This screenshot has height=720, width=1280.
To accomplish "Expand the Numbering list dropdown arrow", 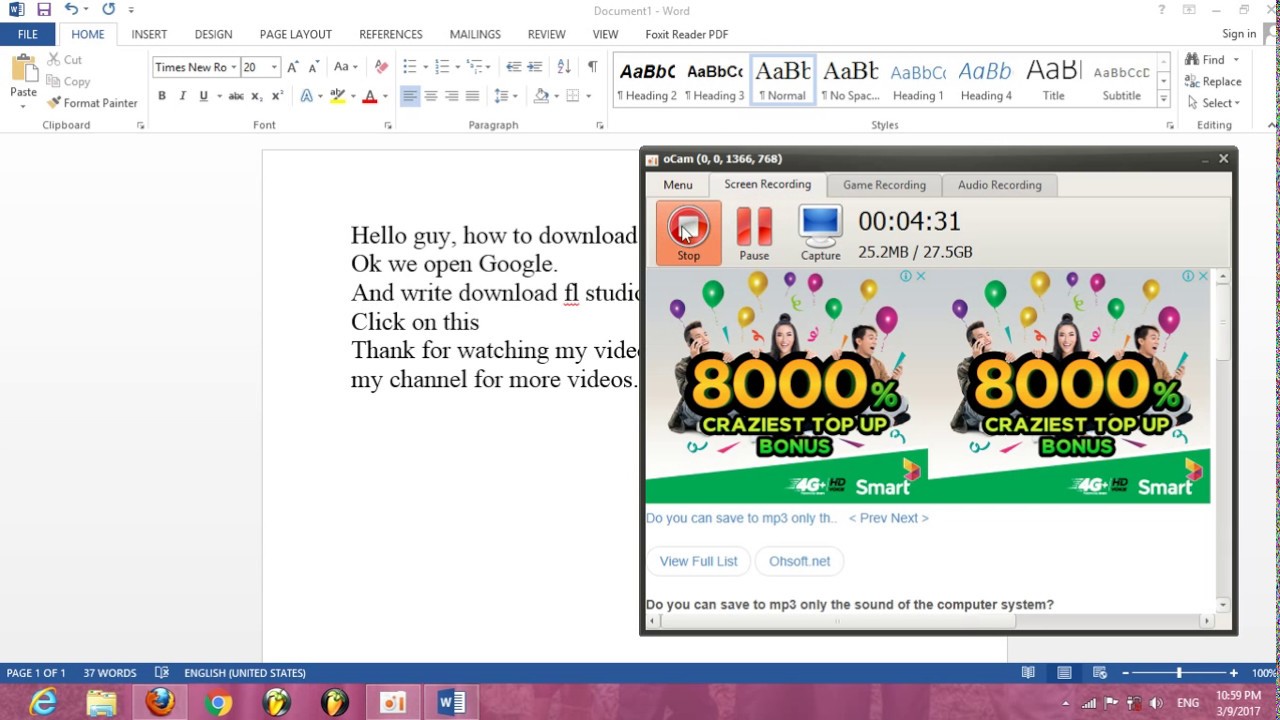I will [457, 67].
